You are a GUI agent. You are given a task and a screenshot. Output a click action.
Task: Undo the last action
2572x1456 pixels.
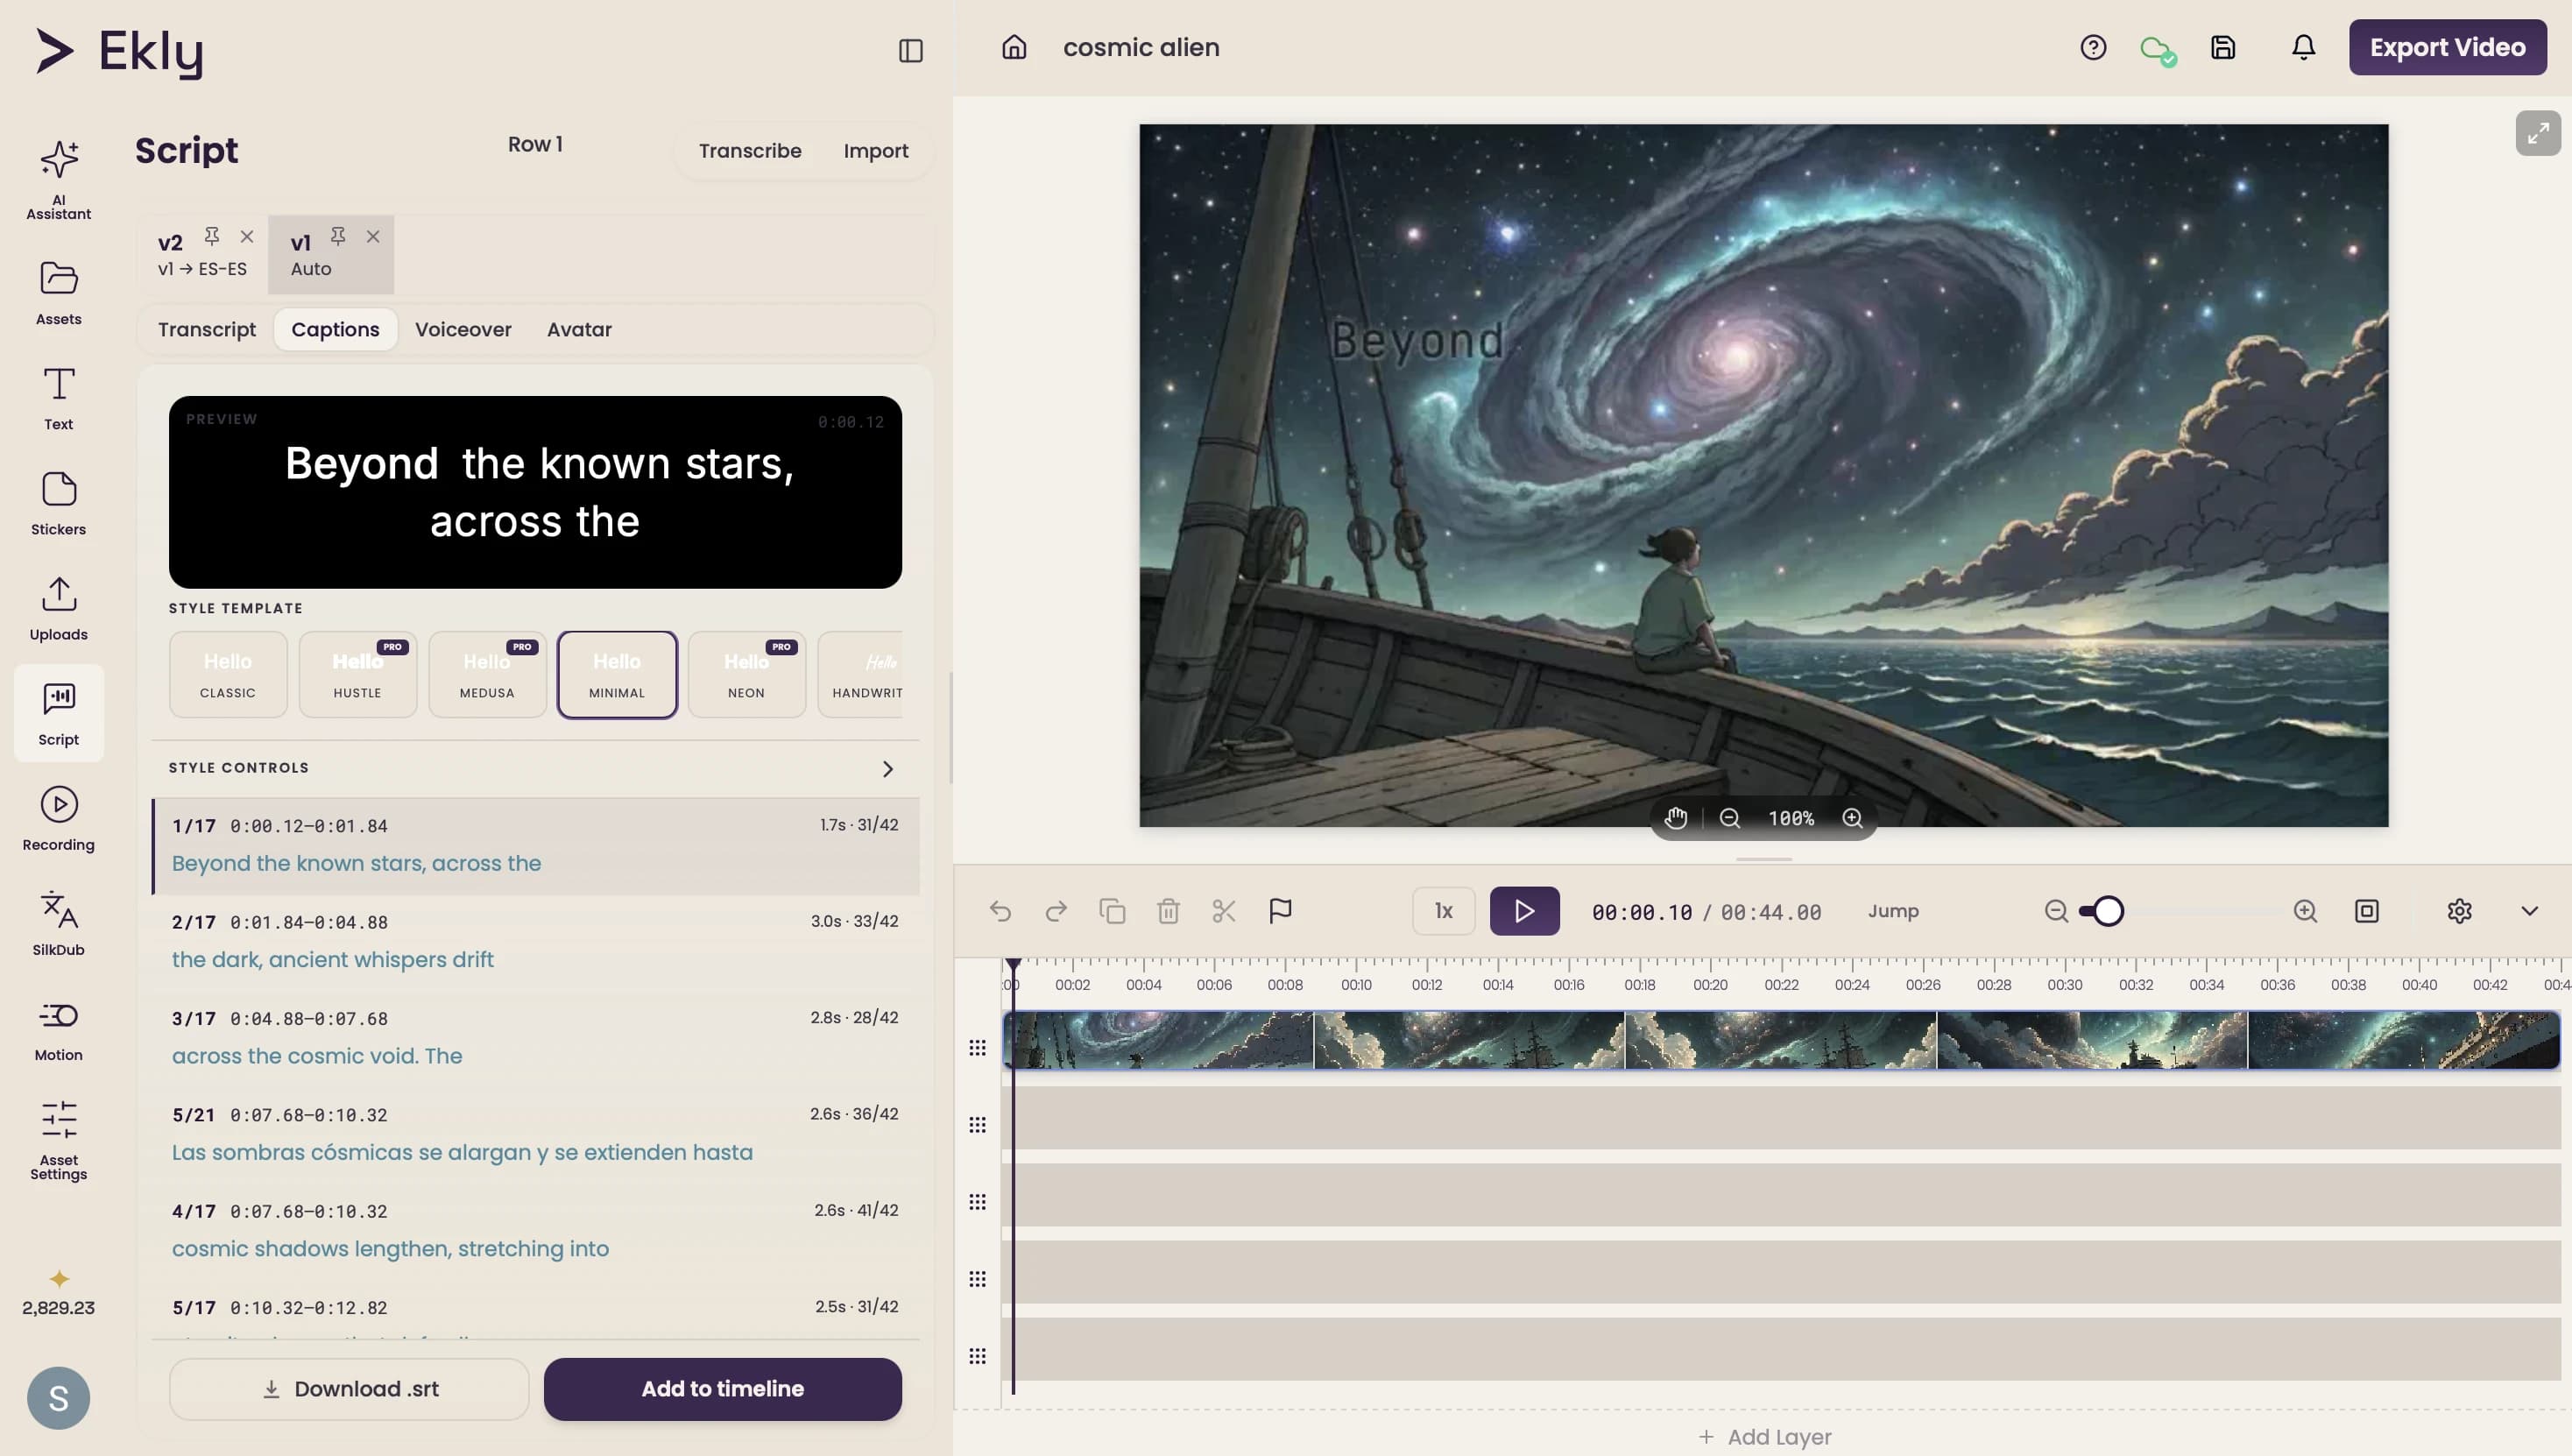1000,911
